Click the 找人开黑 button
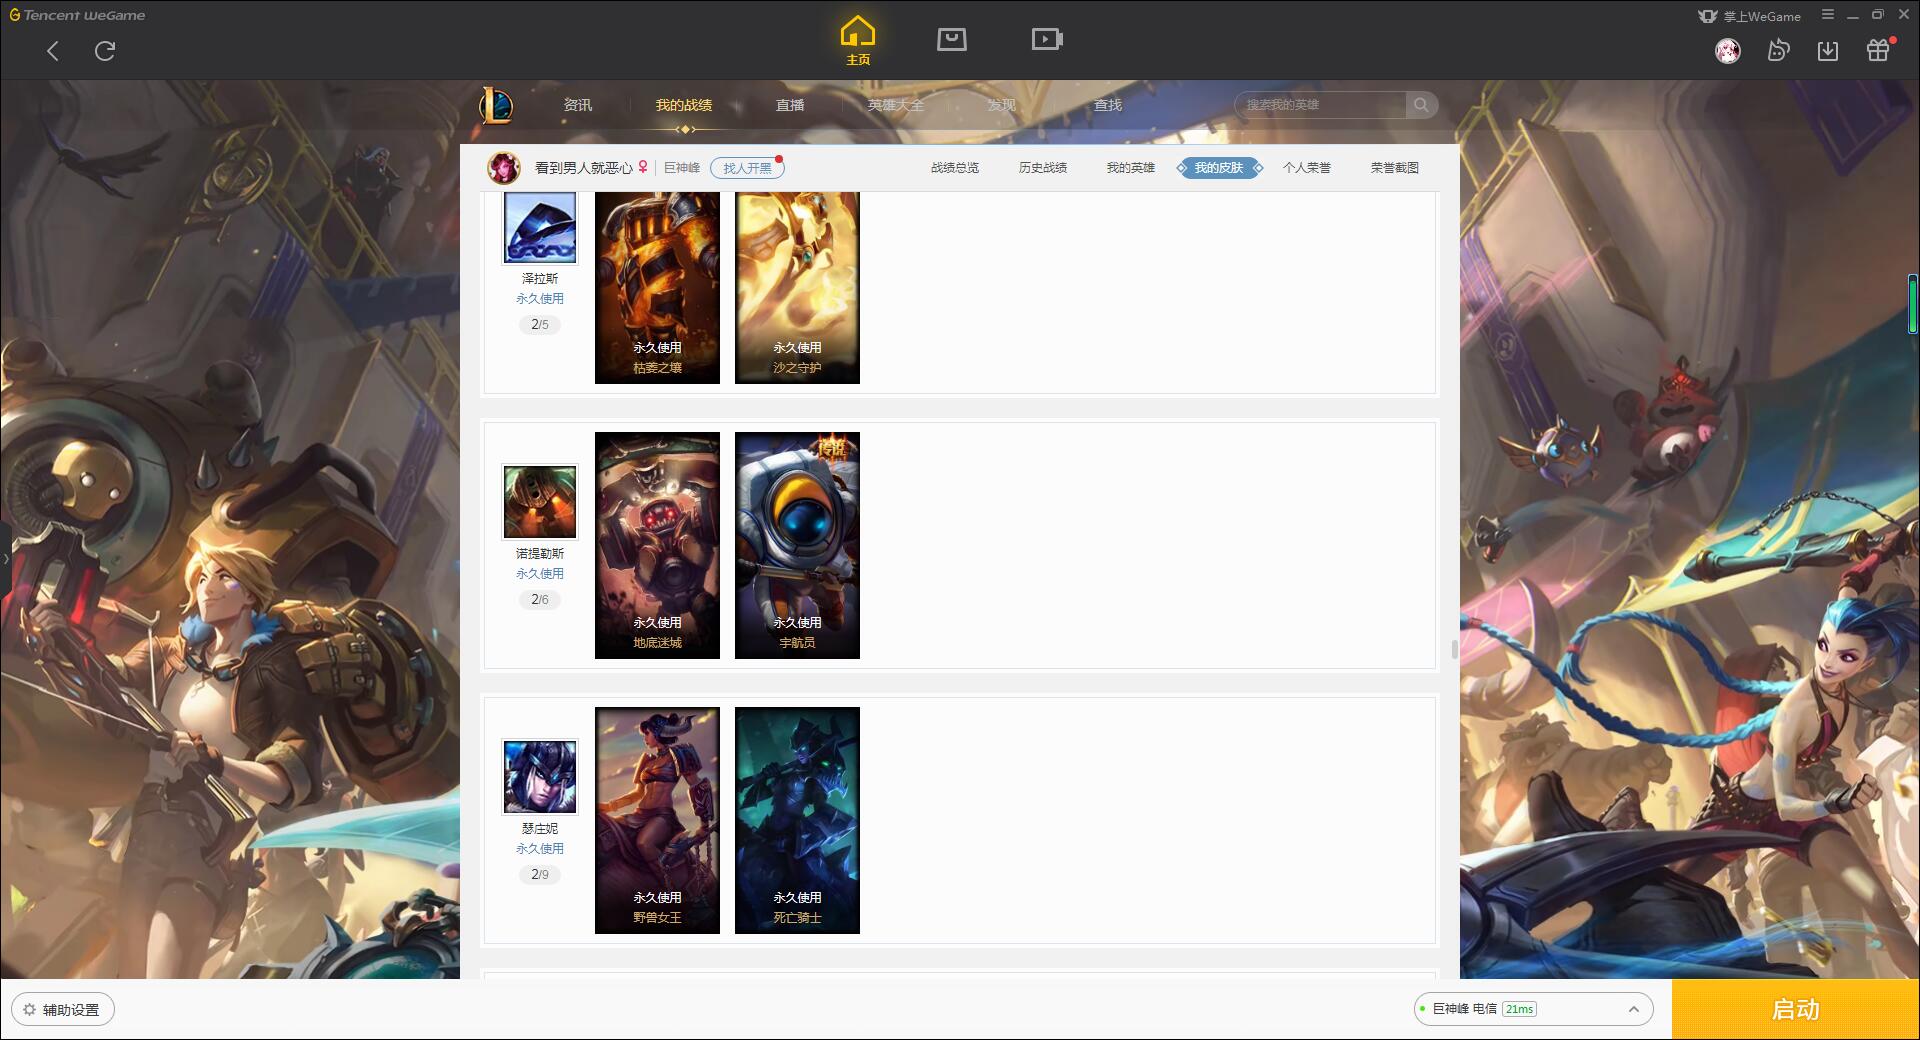This screenshot has width=1920, height=1040. [747, 168]
